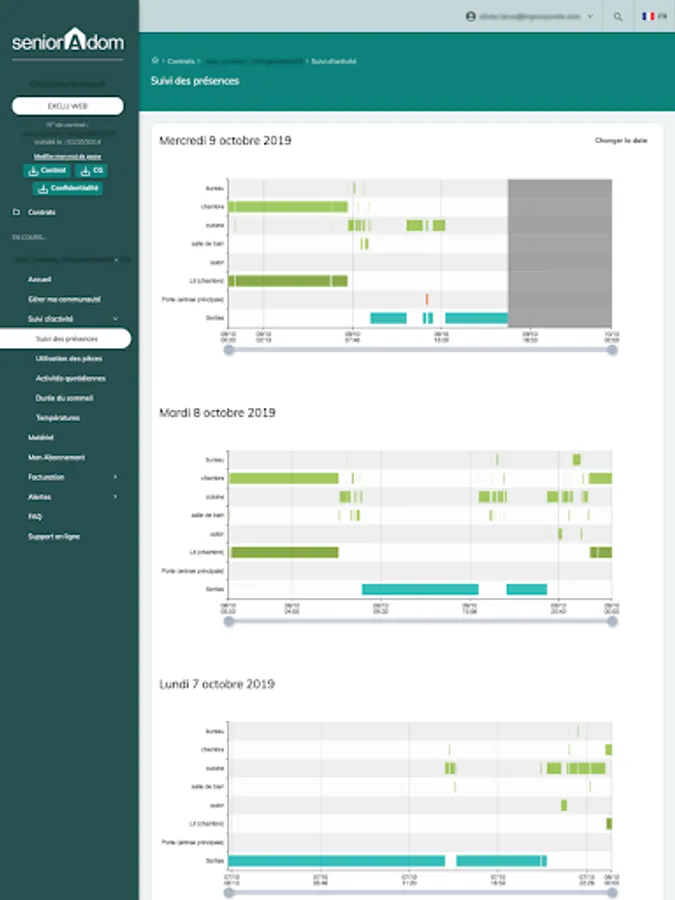The width and height of the screenshot is (675, 900).
Task: Click the EN COURS... label in sidebar
Action: [29, 237]
